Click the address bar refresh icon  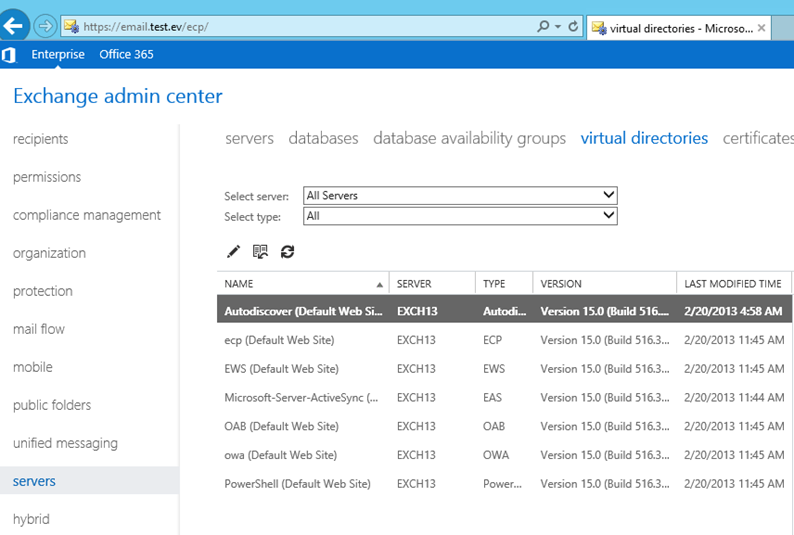573,26
